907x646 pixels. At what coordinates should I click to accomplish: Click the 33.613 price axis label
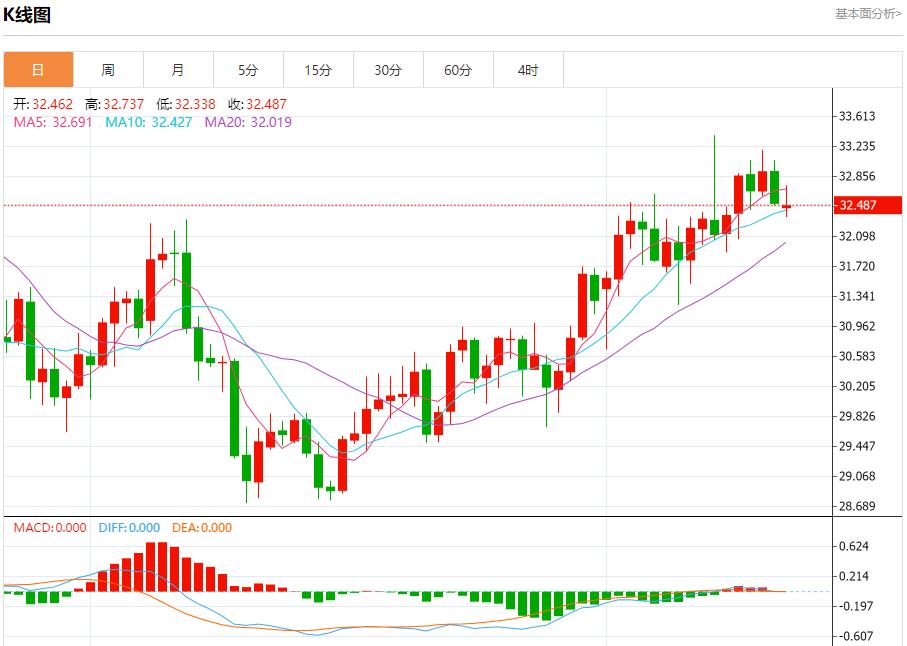(857, 116)
